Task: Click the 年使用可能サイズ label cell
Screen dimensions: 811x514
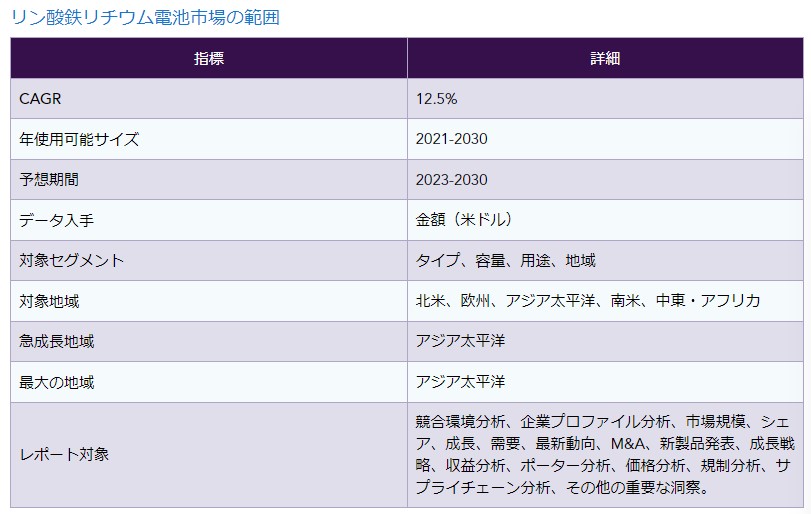Action: coord(79,139)
